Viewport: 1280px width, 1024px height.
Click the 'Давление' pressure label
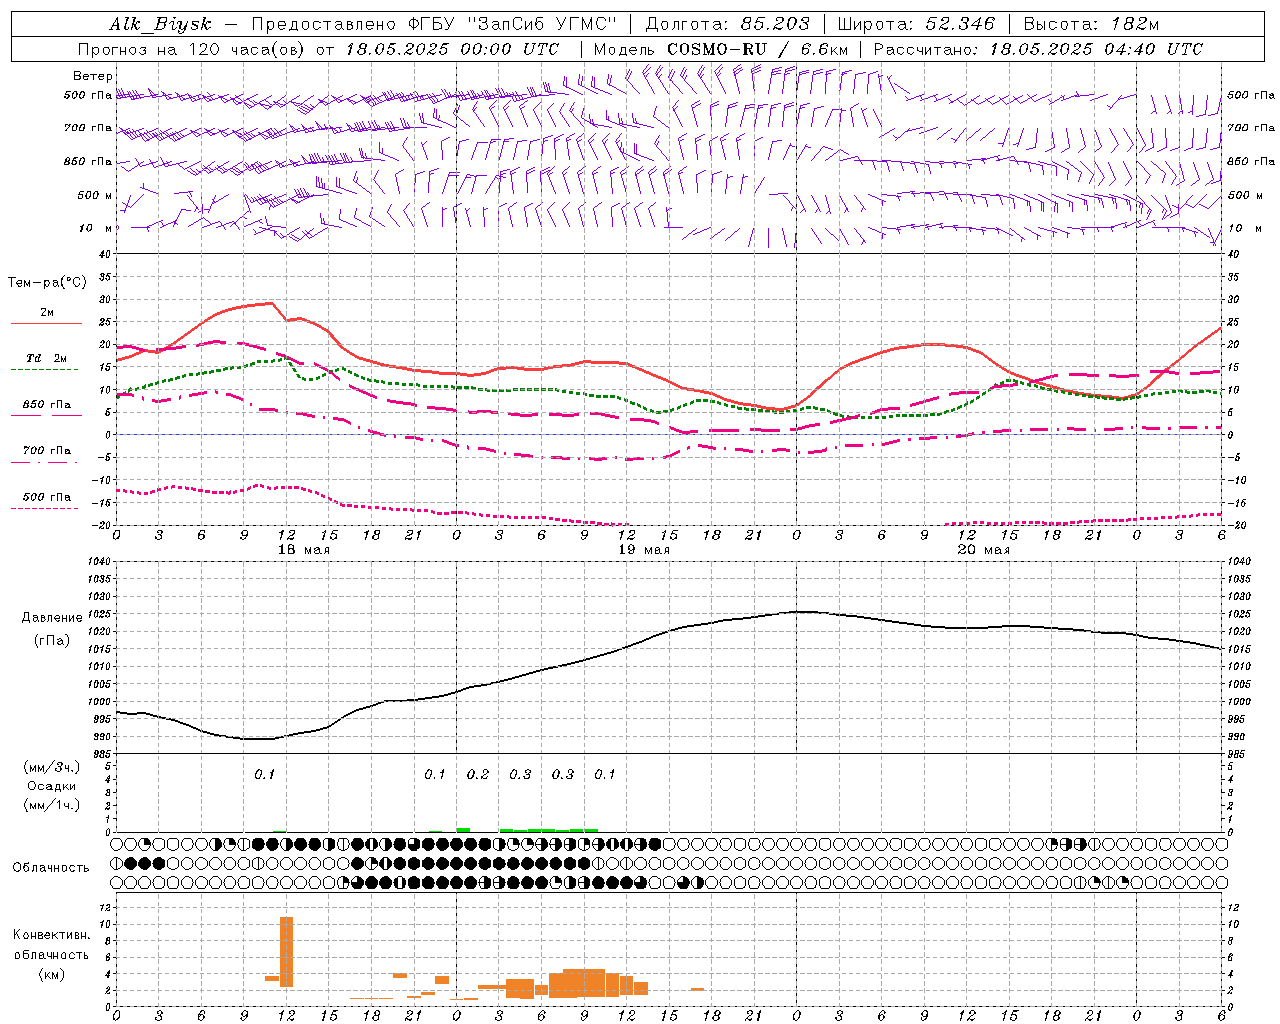pos(52,618)
